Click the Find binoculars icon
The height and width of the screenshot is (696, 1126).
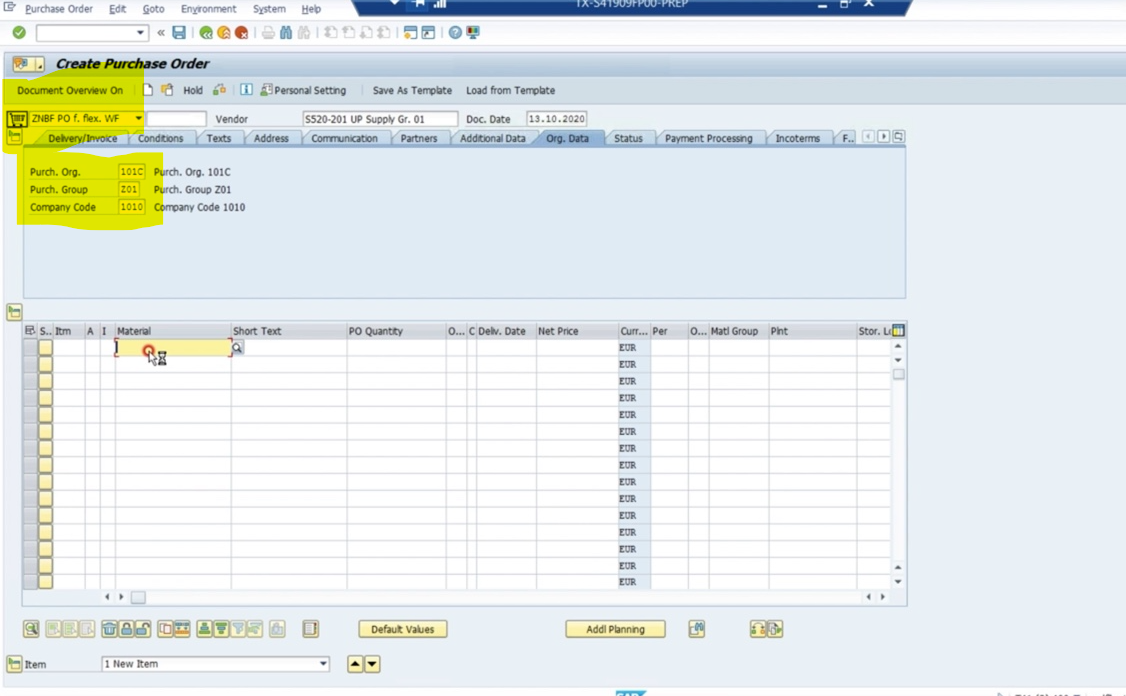[x=286, y=32]
